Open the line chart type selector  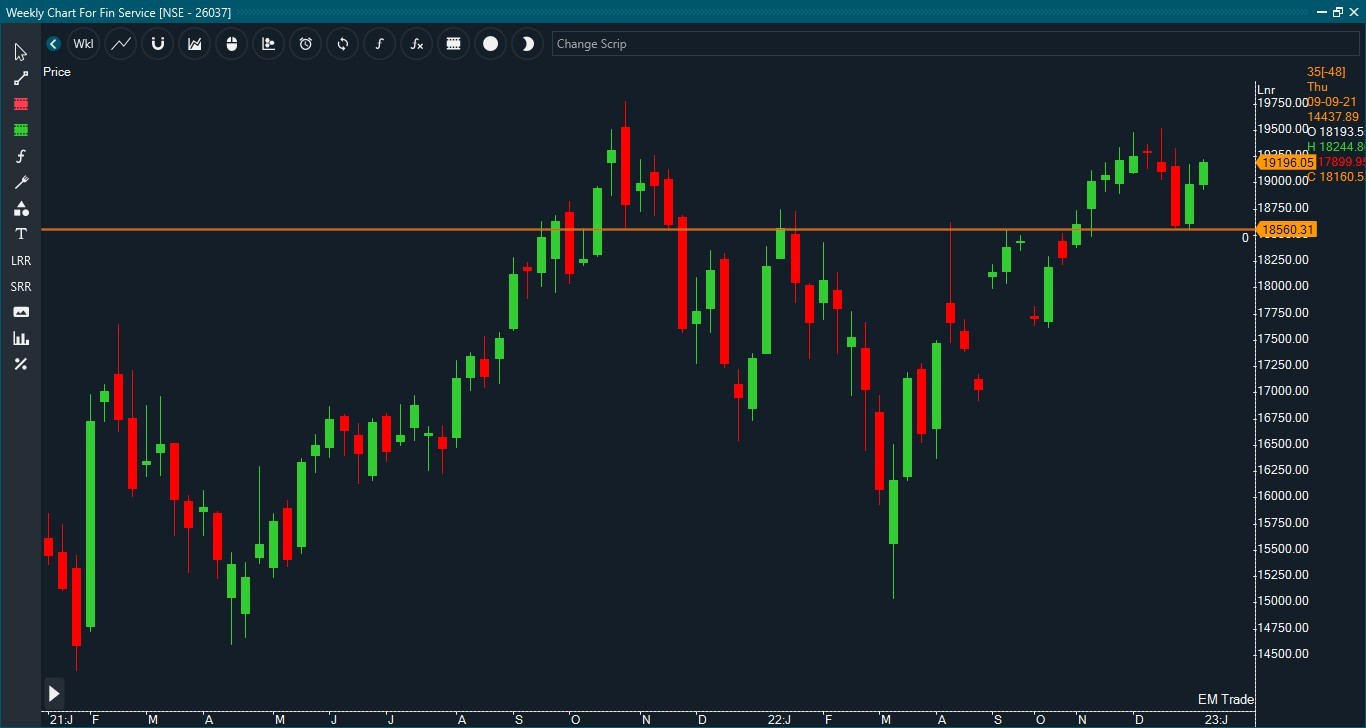coord(120,44)
